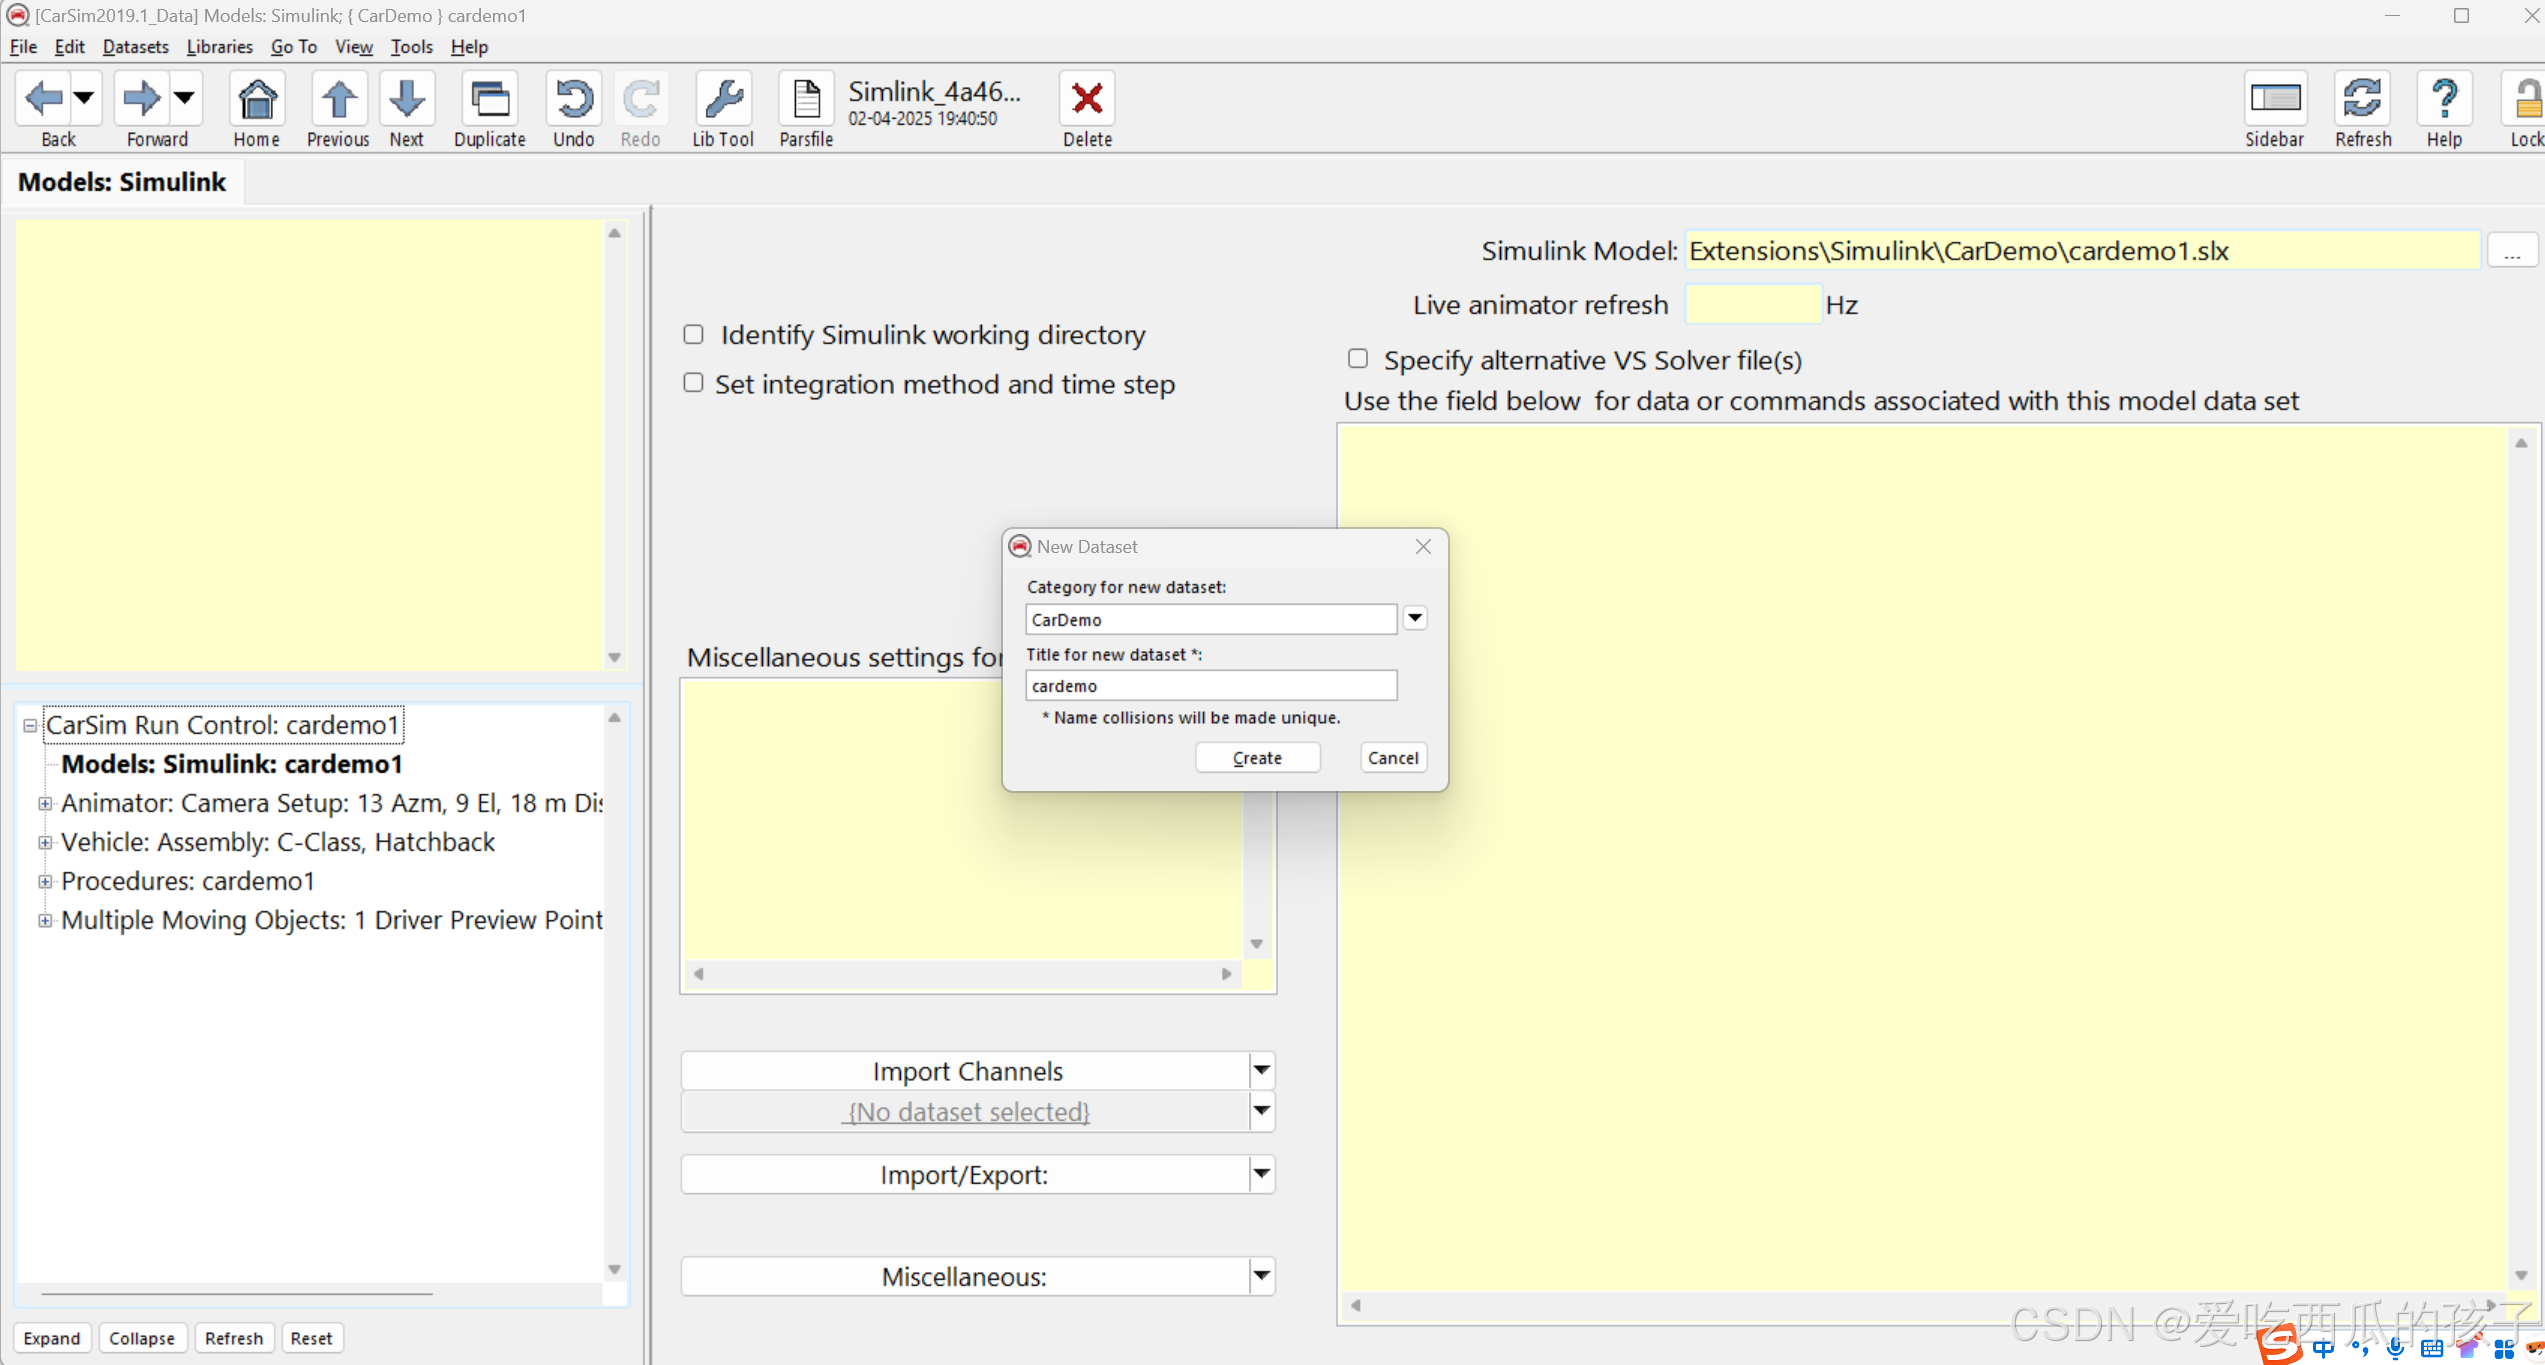The width and height of the screenshot is (2545, 1365).
Task: Click the red Delete X icon
Action: (1087, 100)
